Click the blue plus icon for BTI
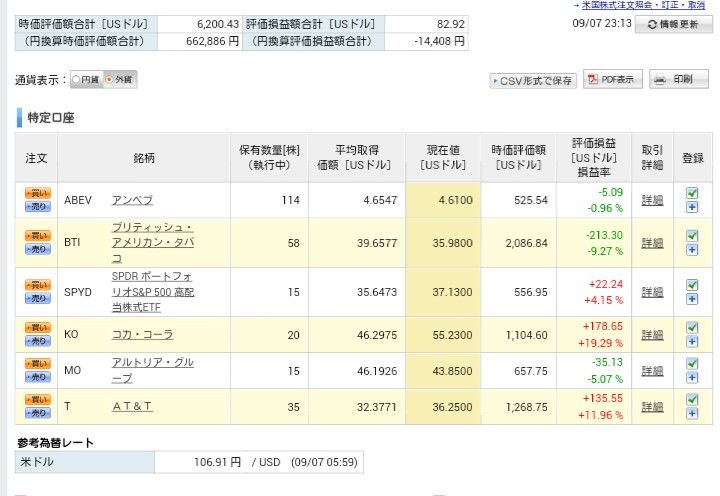 692,250
